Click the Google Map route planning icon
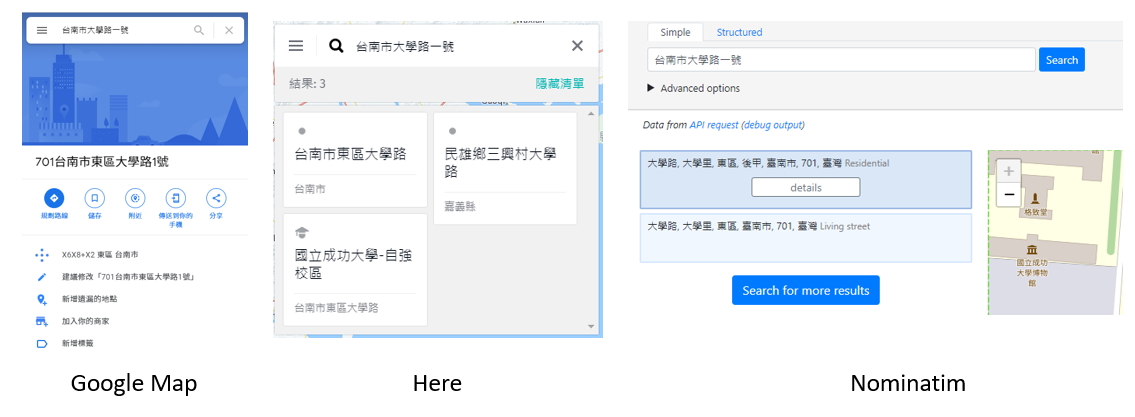1135x417 pixels. 54,198
